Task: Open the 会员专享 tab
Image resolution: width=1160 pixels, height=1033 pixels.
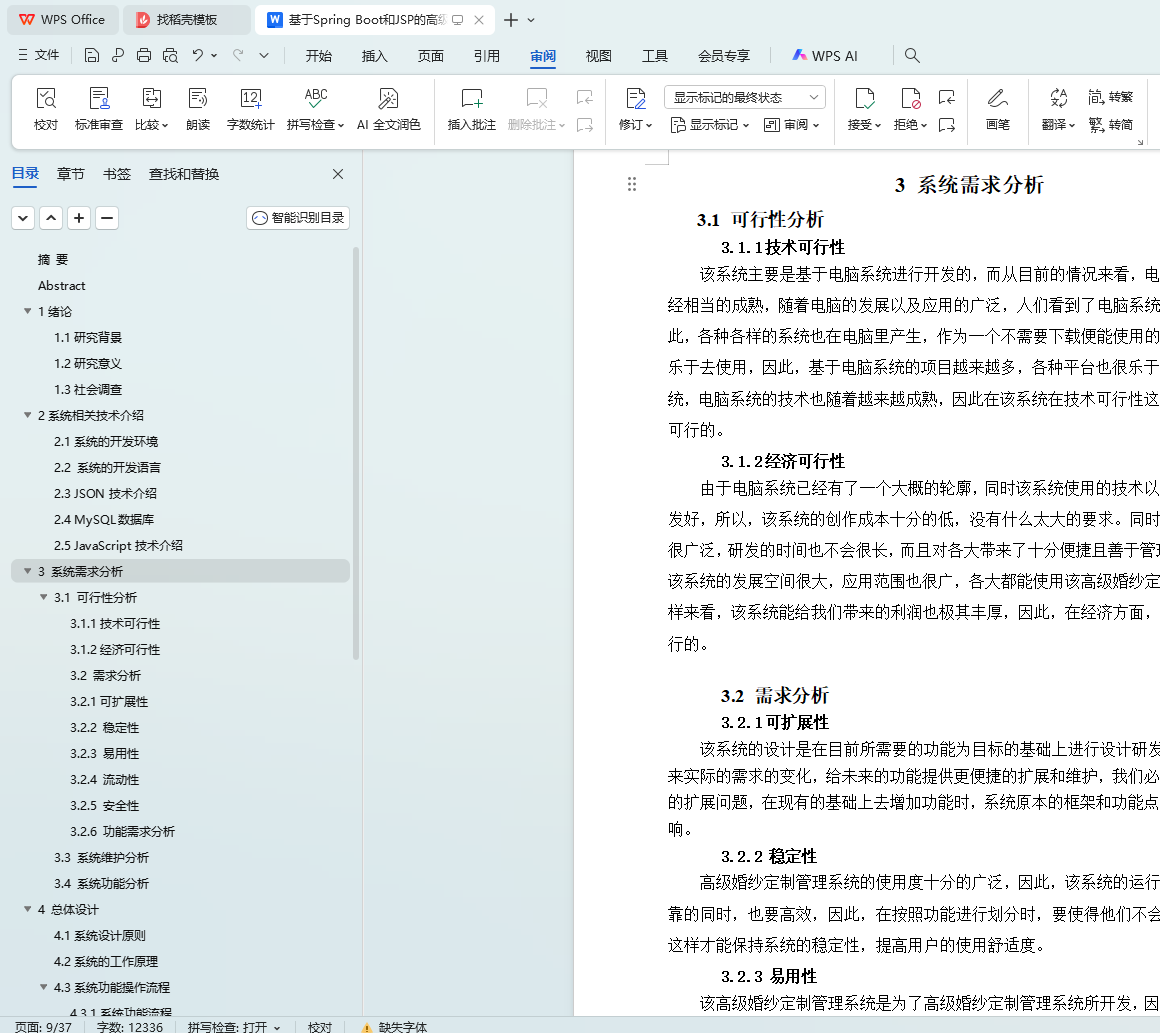Action: [x=724, y=55]
